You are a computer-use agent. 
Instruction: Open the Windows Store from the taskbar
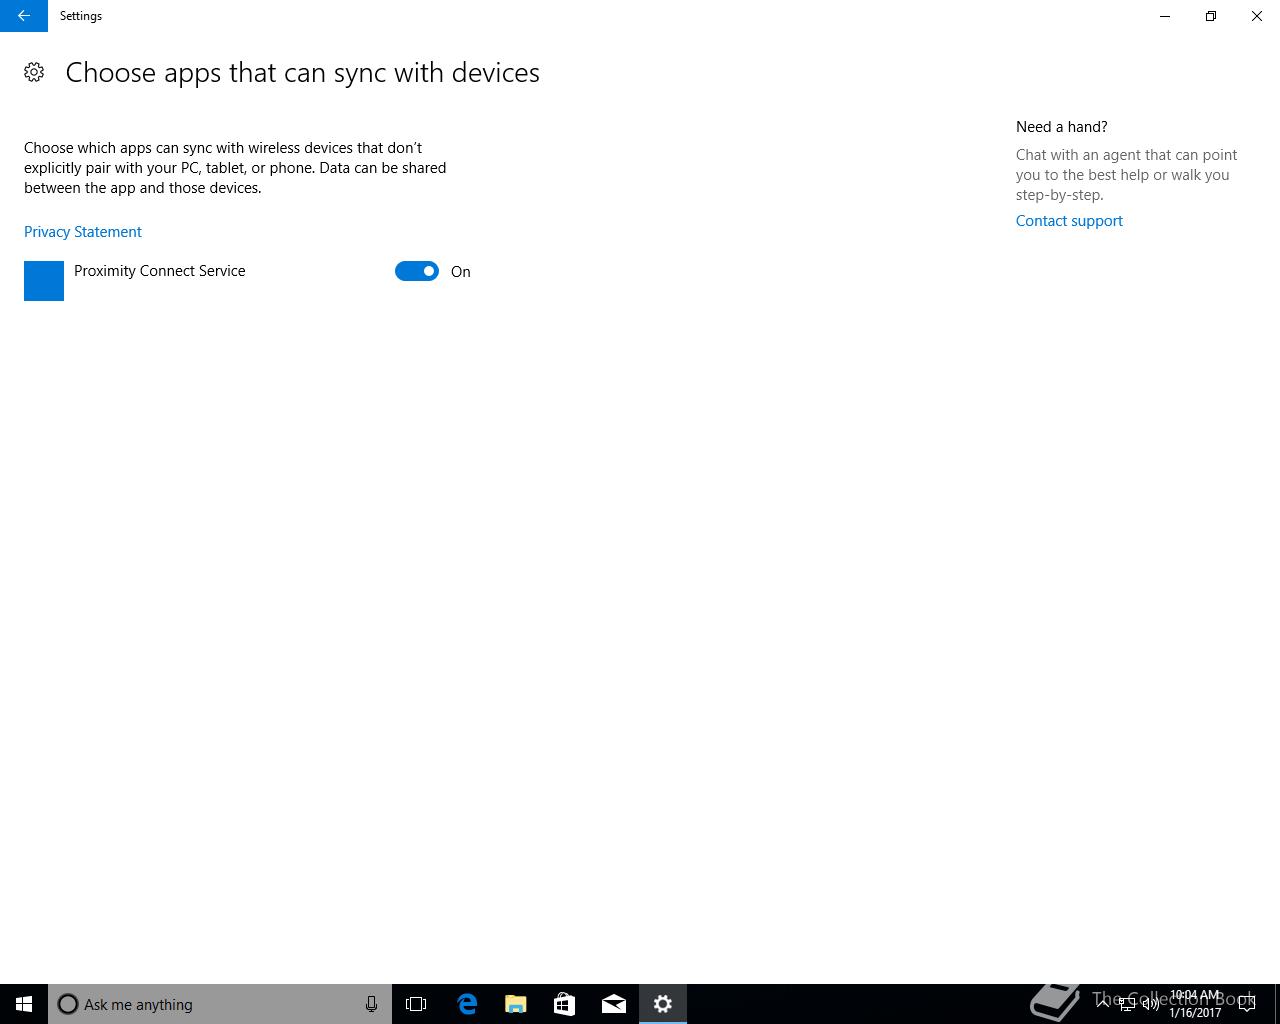click(x=565, y=1004)
